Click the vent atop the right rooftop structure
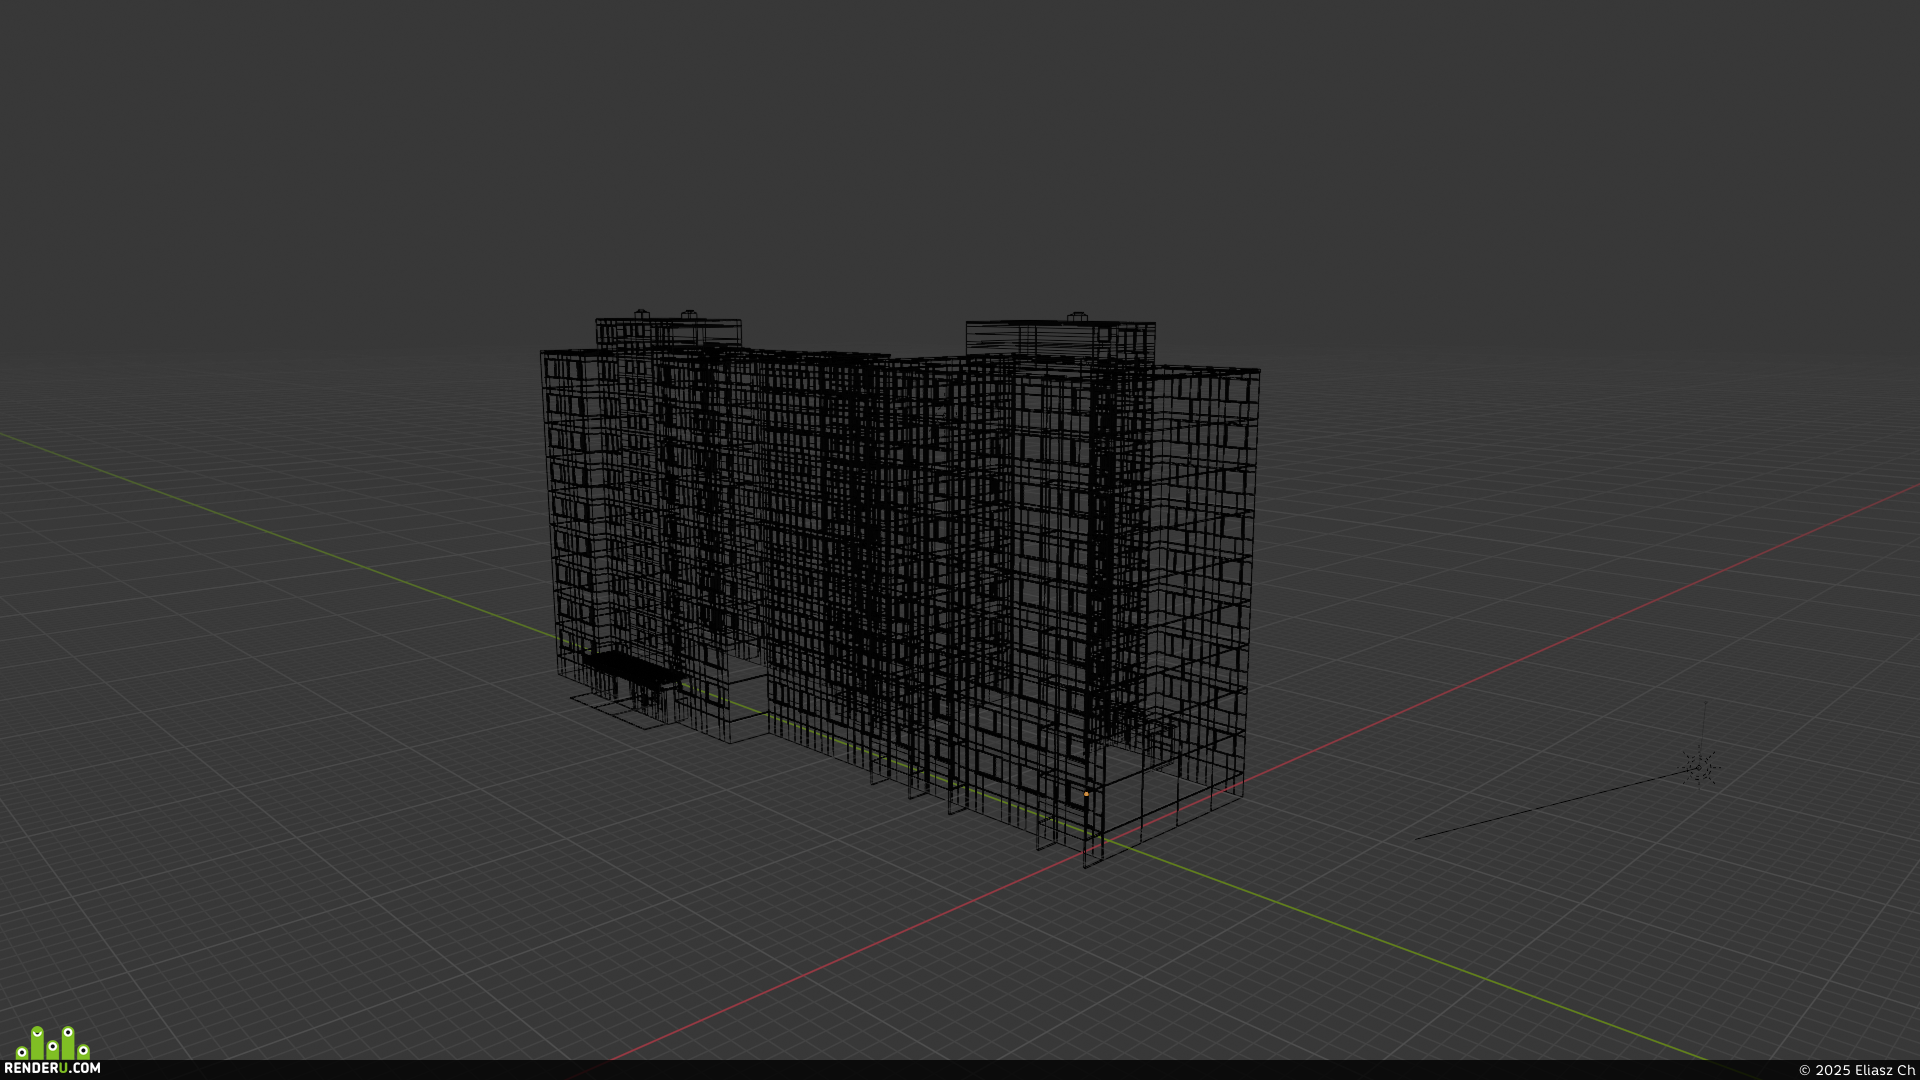 click(x=1077, y=317)
